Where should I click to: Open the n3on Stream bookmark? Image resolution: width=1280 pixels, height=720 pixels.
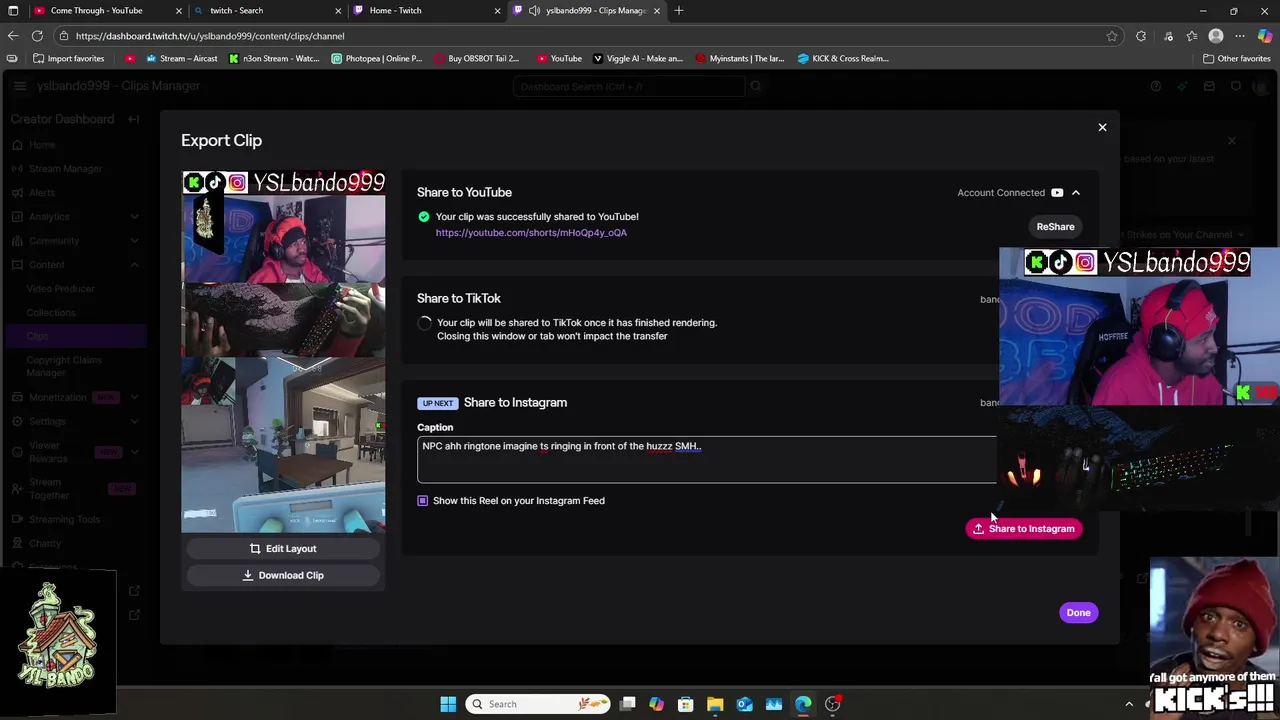[x=274, y=59]
